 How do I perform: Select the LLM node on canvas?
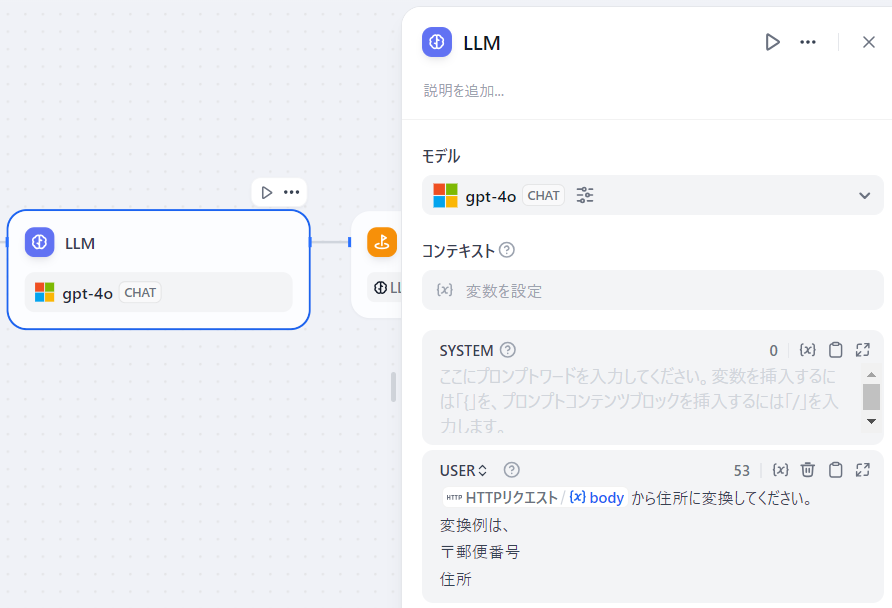coord(158,270)
